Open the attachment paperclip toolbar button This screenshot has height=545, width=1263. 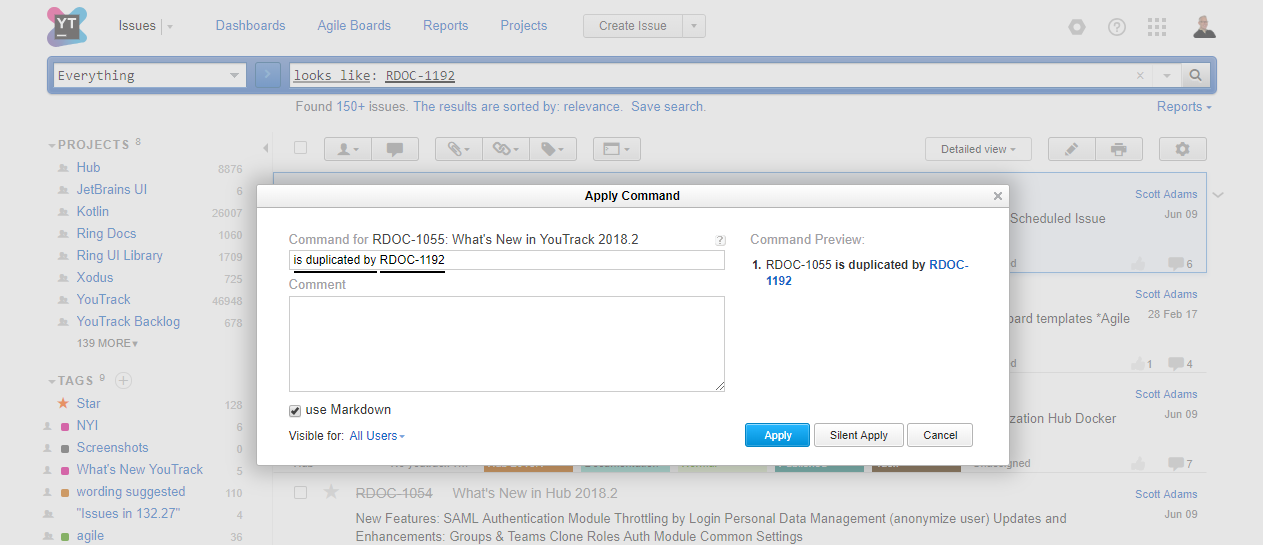coord(459,149)
